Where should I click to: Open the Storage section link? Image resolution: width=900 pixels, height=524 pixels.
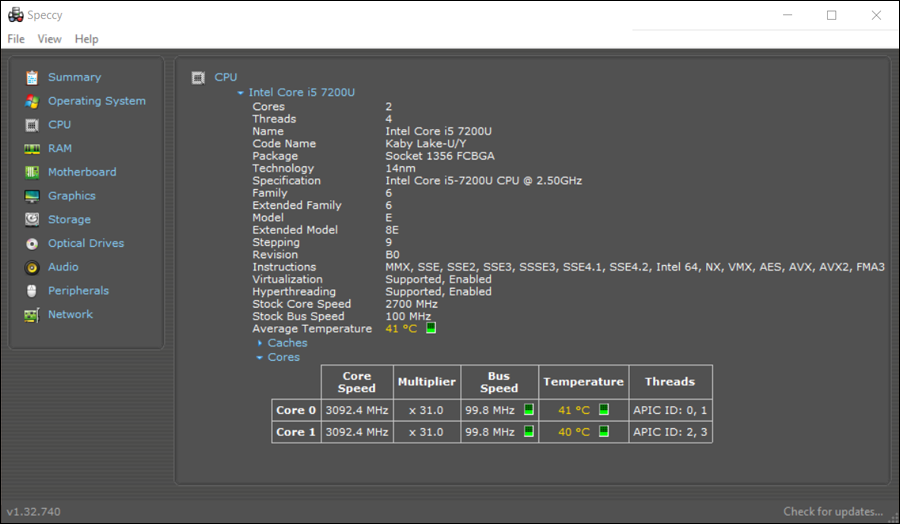coord(69,220)
